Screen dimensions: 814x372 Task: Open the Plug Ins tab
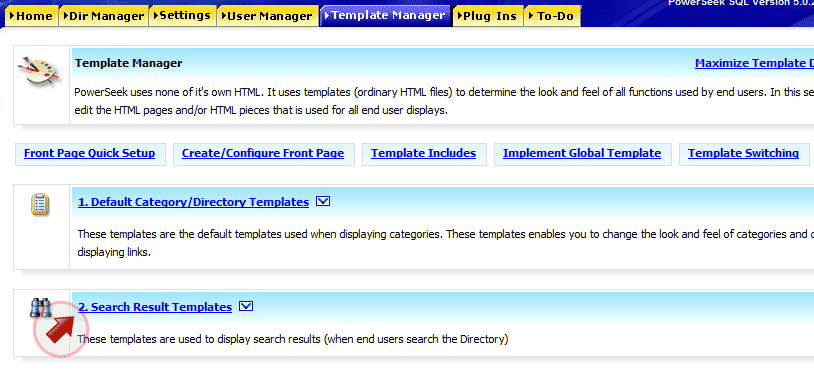pyautogui.click(x=488, y=16)
